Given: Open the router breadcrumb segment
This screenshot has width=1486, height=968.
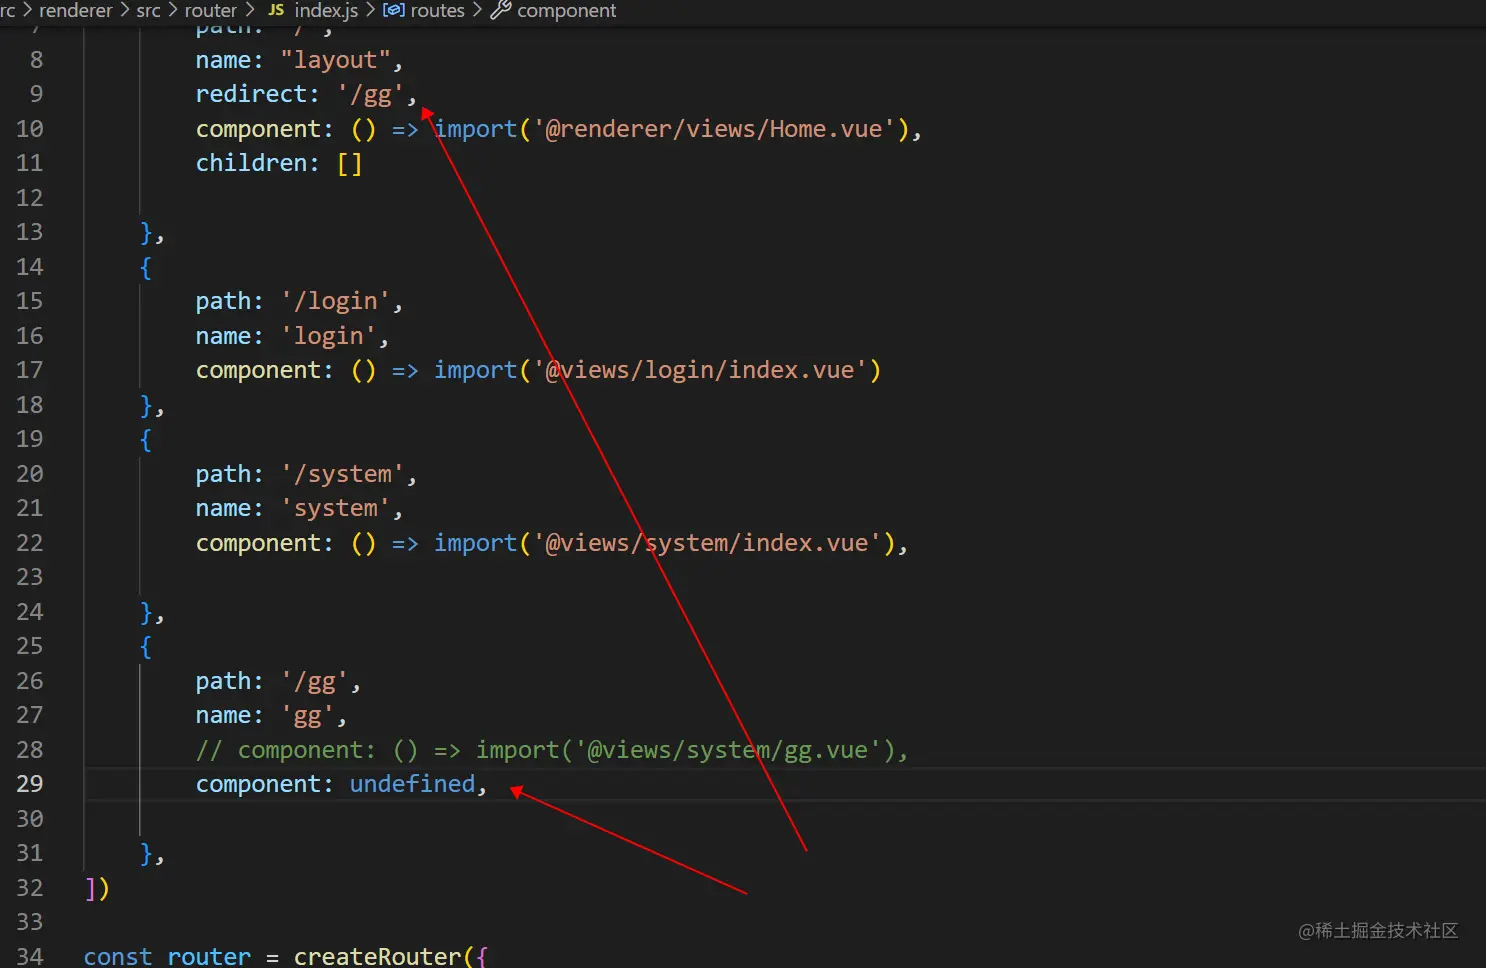Looking at the screenshot, I should pos(210,11).
